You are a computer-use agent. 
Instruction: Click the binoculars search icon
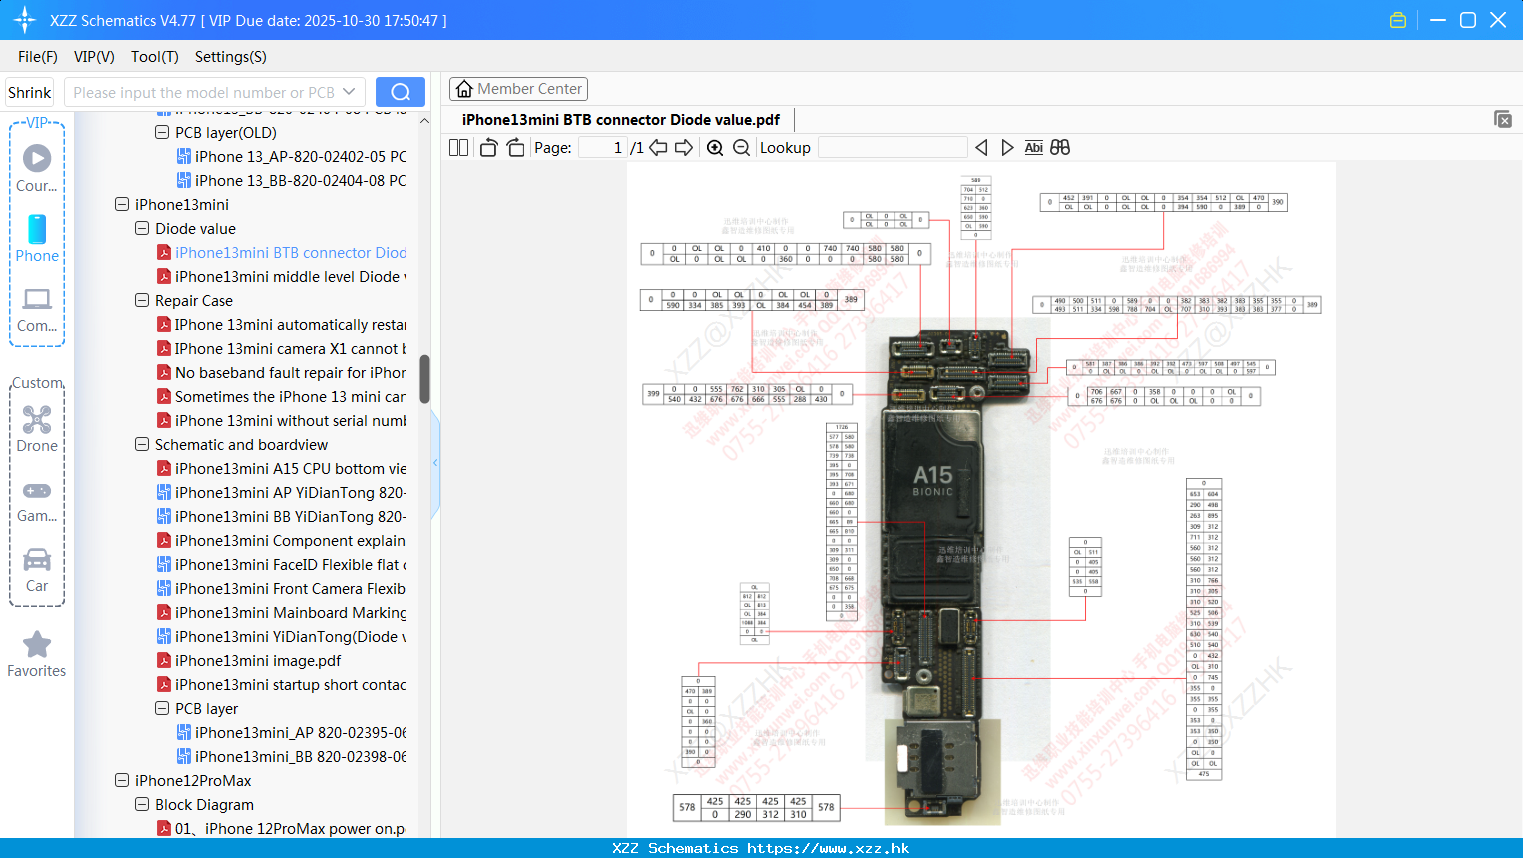[1060, 147]
